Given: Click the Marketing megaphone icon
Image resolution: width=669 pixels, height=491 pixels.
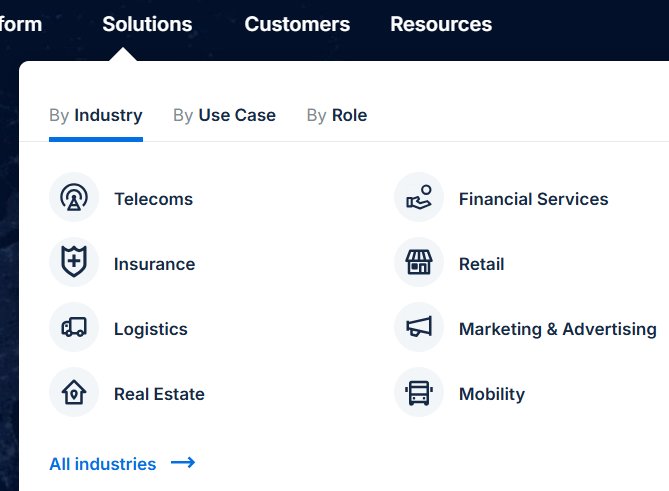Looking at the screenshot, I should point(418,328).
